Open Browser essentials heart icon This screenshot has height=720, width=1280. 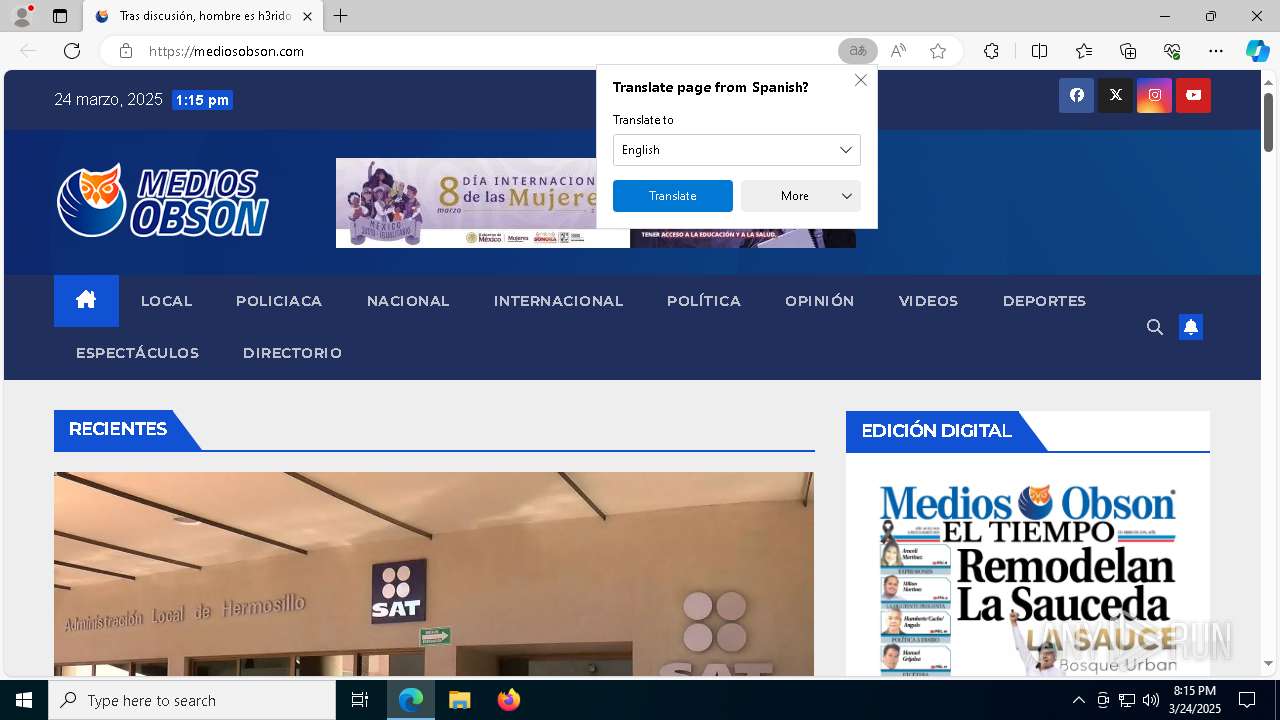pos(1172,51)
